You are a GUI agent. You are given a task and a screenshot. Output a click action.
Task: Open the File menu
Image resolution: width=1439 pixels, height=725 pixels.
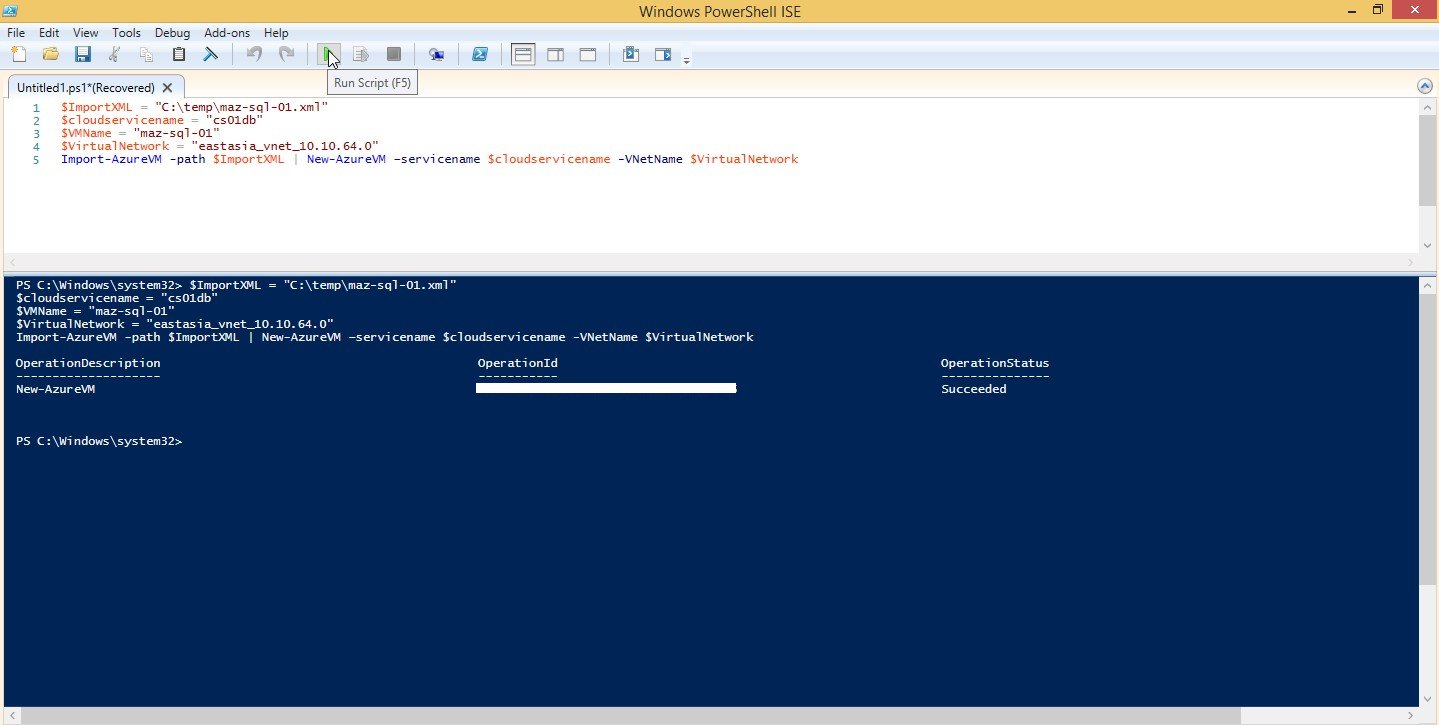click(16, 33)
